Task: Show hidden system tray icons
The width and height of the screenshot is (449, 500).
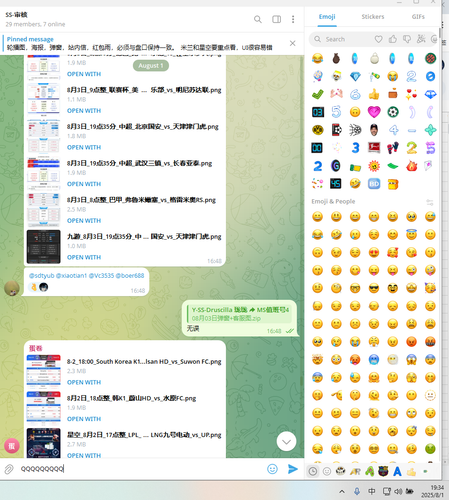Action: [x=342, y=491]
